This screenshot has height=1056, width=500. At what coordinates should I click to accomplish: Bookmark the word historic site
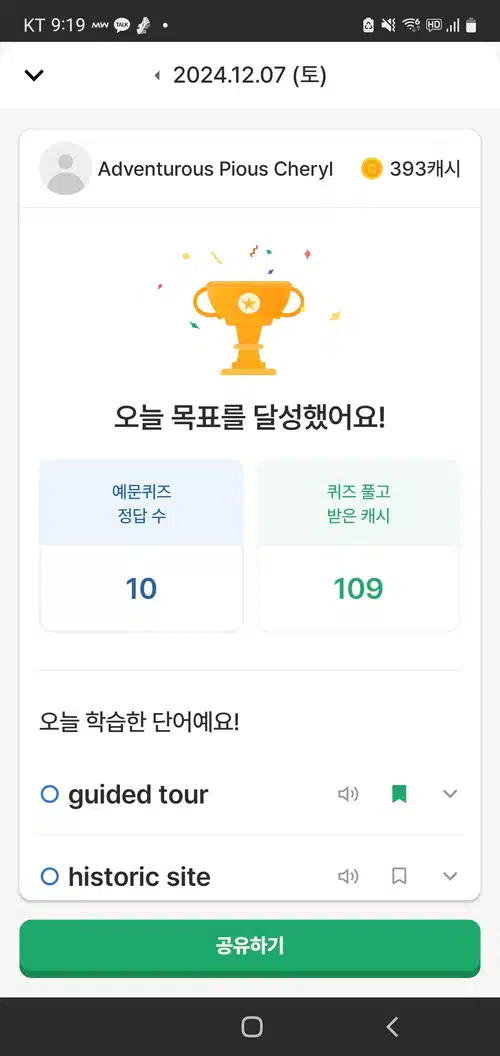[x=399, y=876]
